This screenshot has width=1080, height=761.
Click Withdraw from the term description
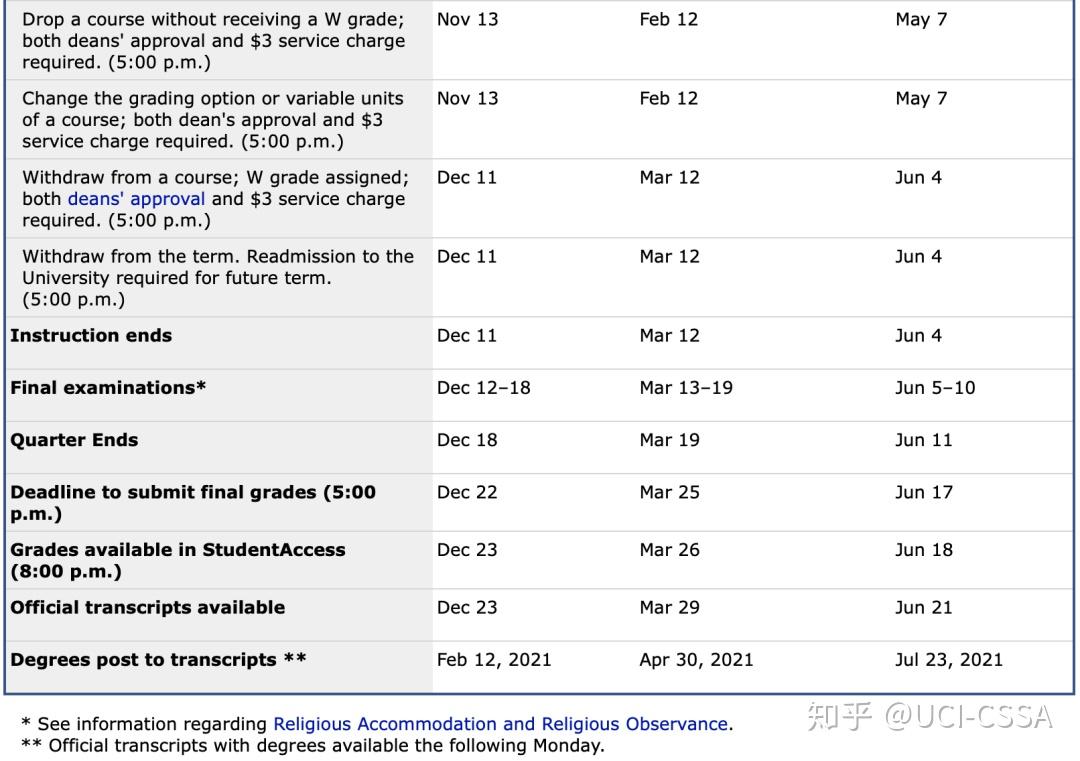(218, 278)
